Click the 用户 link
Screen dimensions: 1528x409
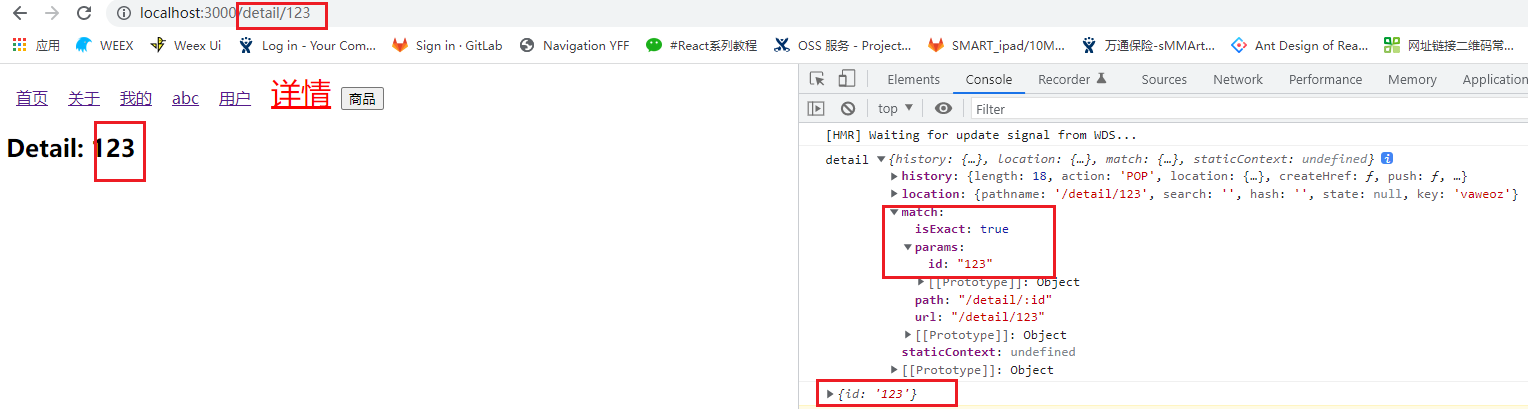(x=235, y=98)
